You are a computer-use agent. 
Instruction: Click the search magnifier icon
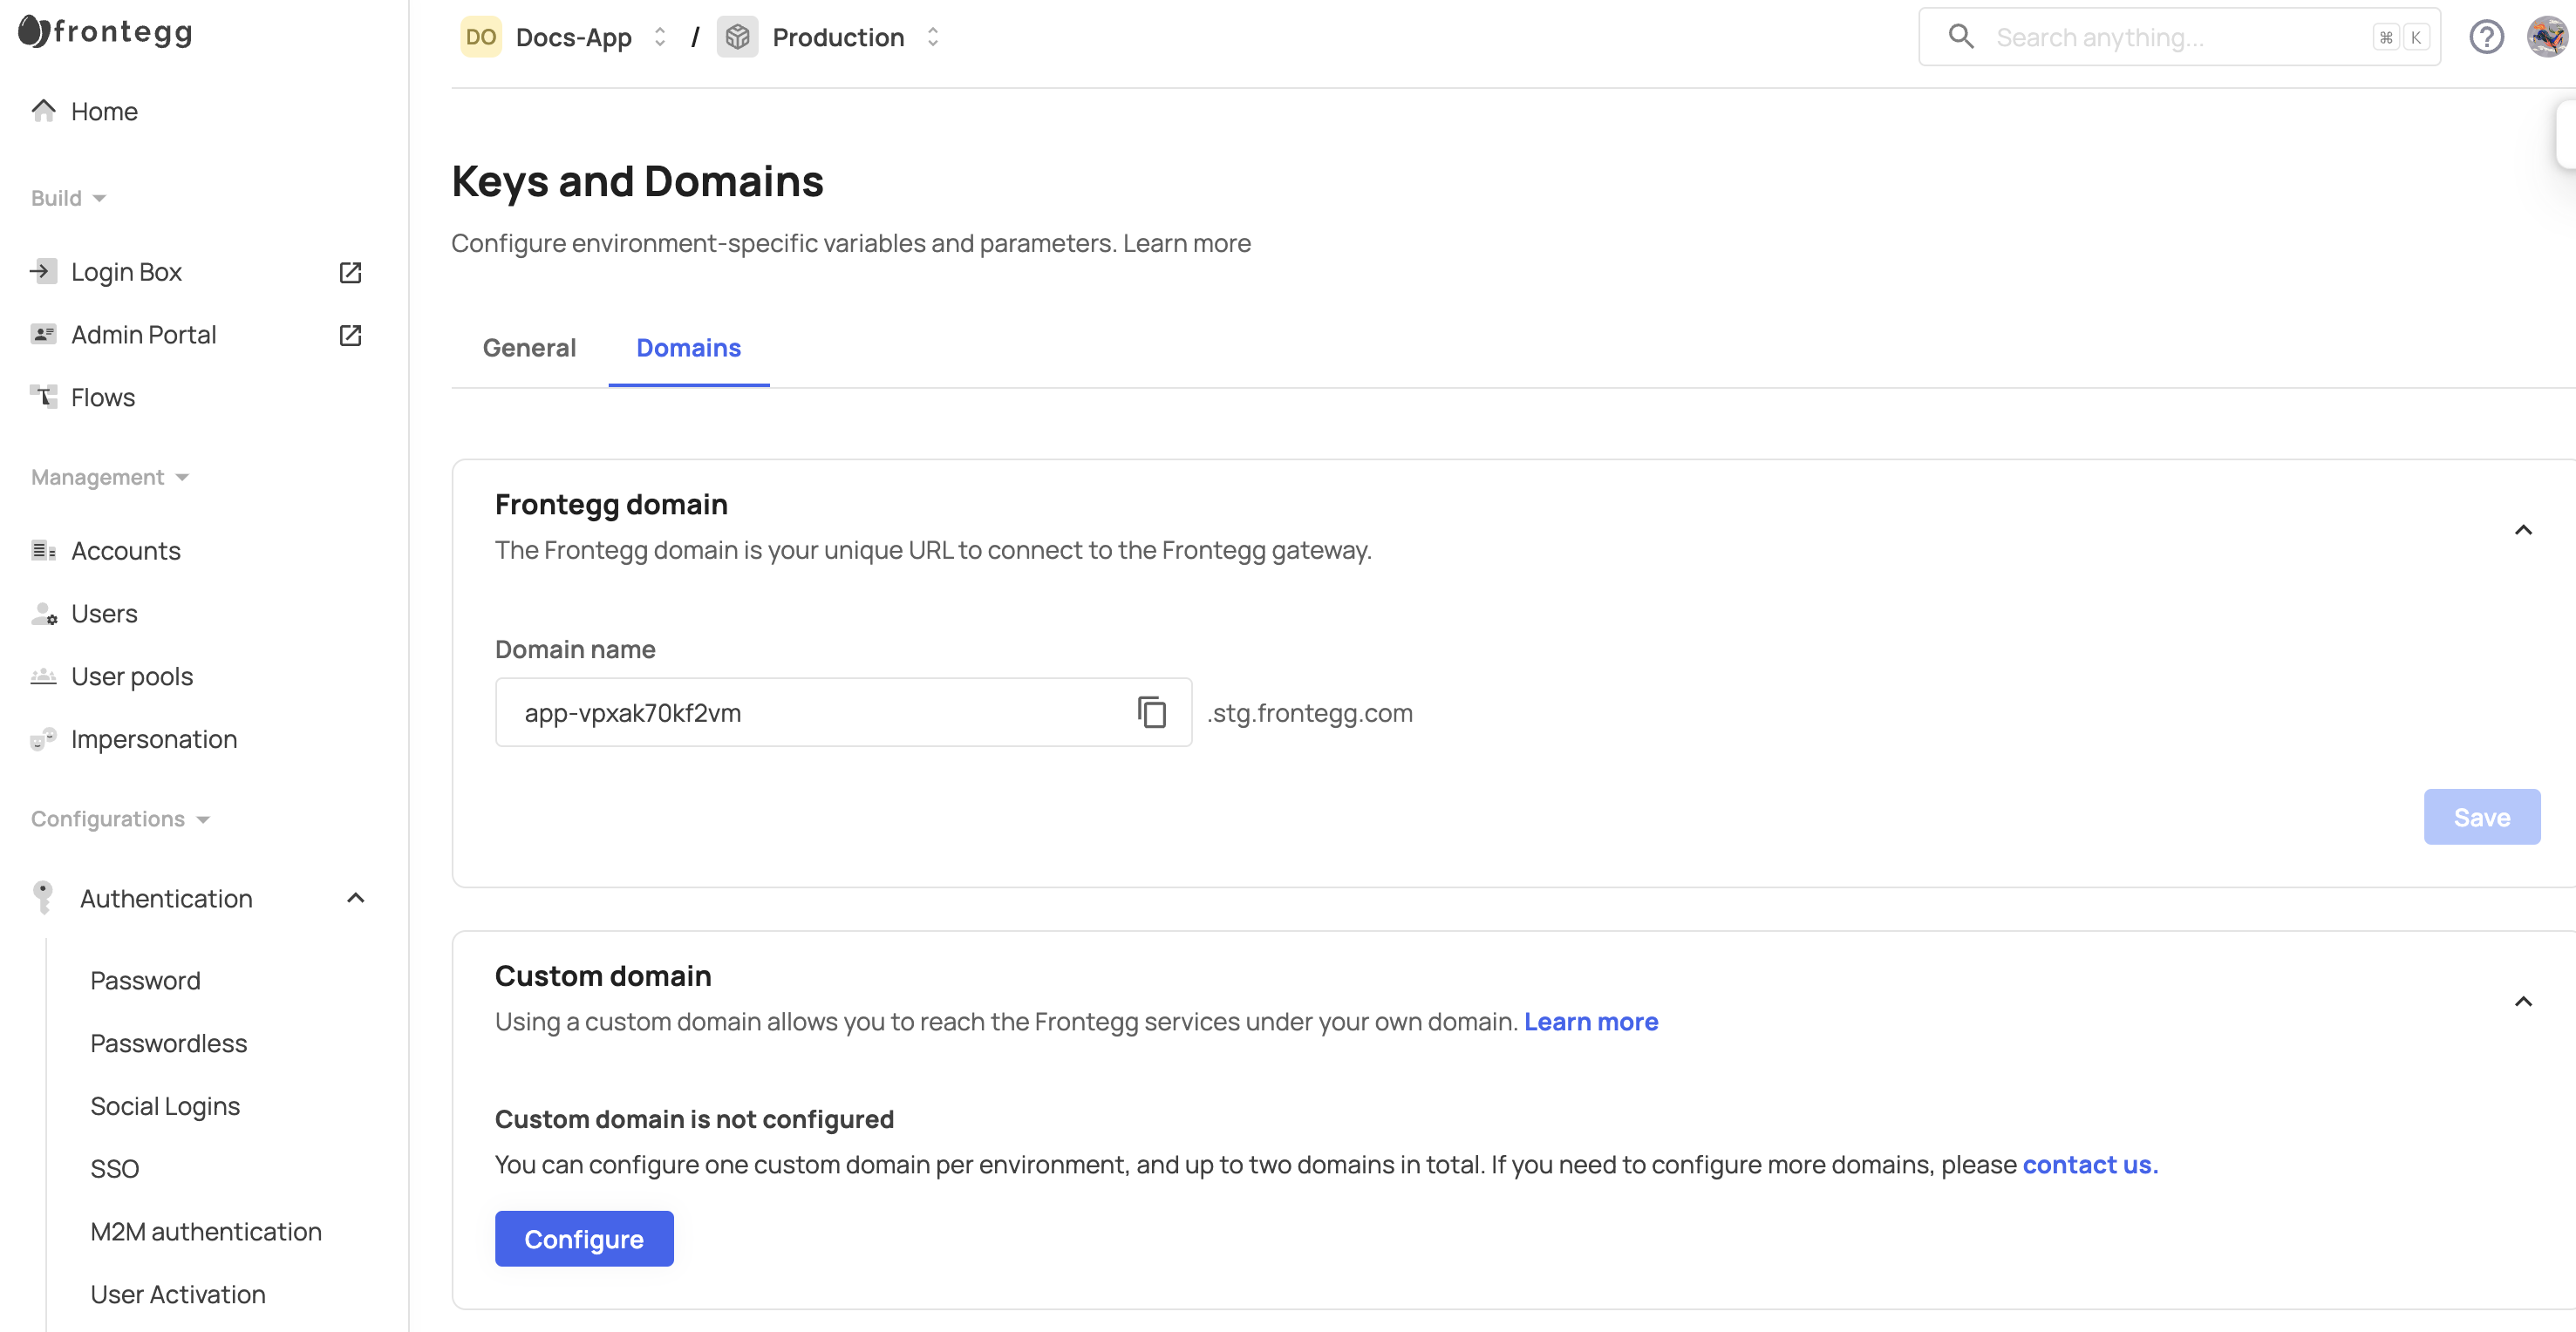pos(1960,36)
